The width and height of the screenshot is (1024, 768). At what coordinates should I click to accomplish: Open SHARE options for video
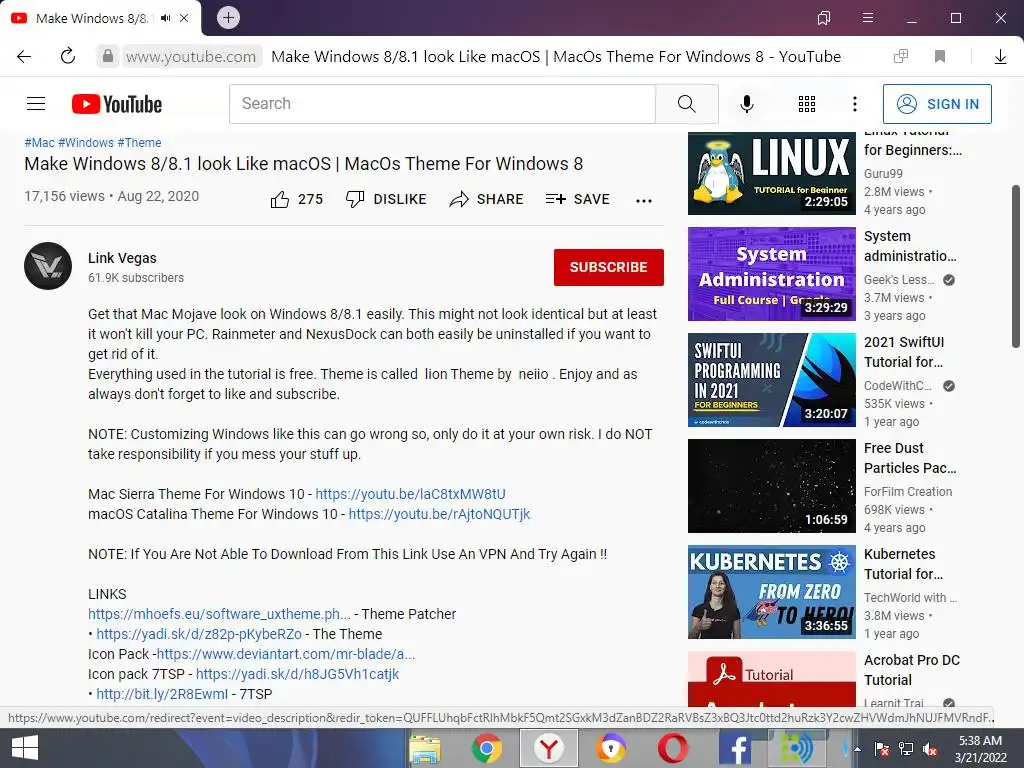(487, 199)
